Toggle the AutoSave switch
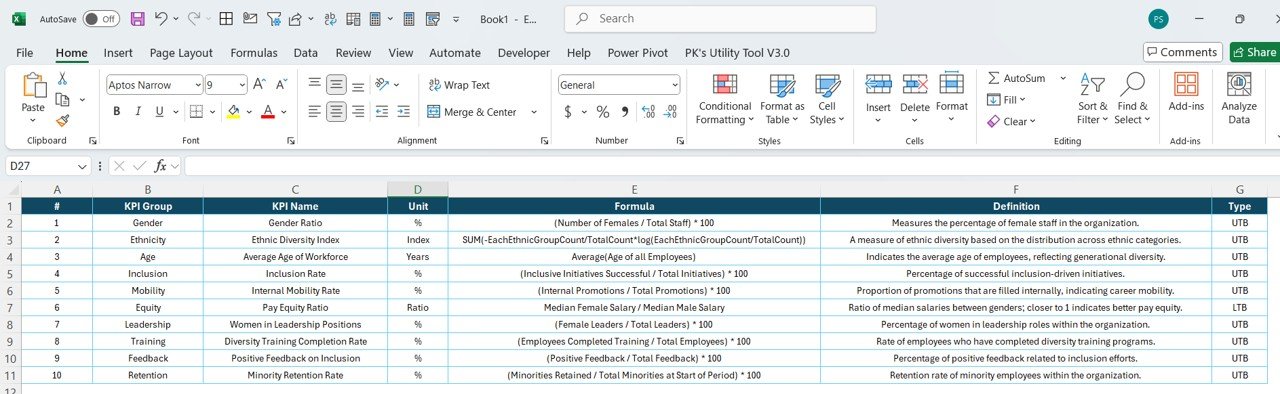Image resolution: width=1280 pixels, height=394 pixels. 101,19
